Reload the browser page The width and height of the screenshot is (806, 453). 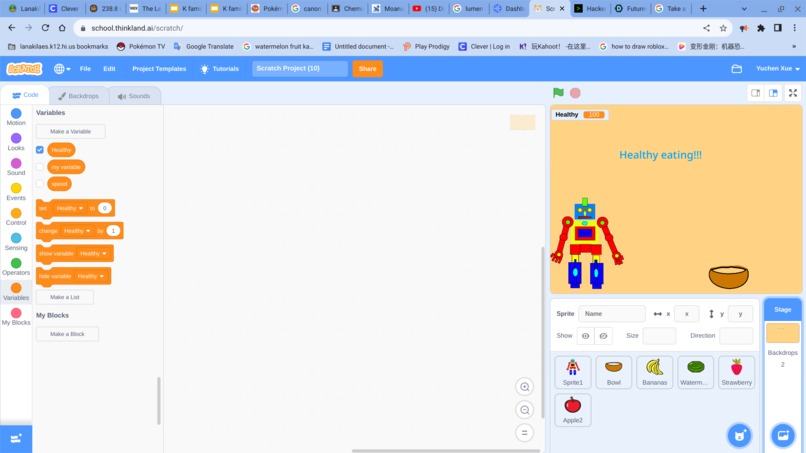pyautogui.click(x=45, y=28)
